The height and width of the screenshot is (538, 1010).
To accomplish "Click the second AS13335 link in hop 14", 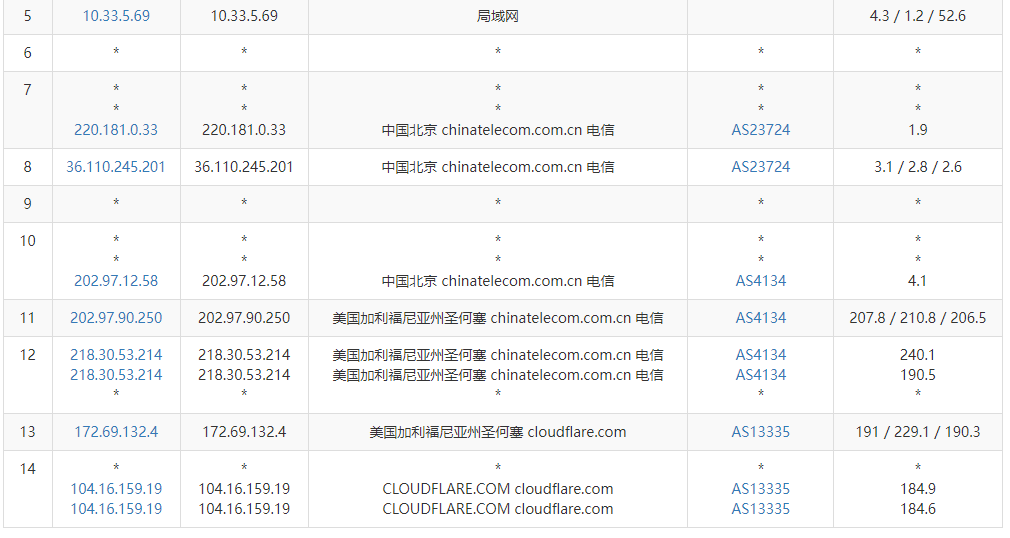I will tap(761, 509).
